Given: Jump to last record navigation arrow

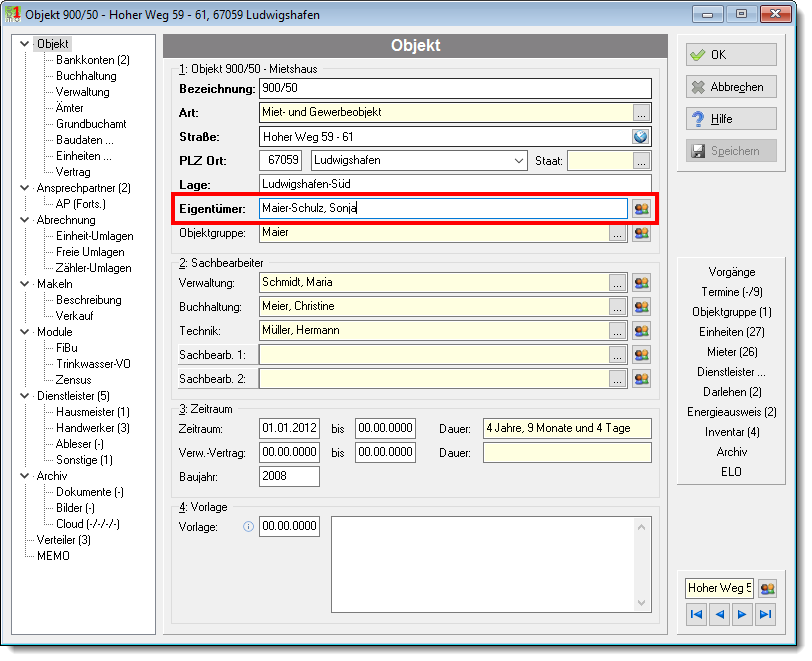Looking at the screenshot, I should coord(765,614).
